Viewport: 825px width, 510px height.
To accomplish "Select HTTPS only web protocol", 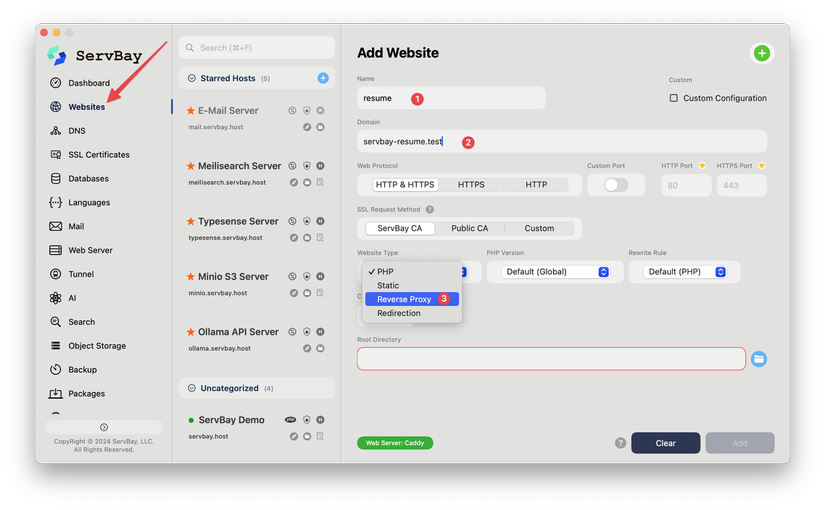I will coord(471,184).
